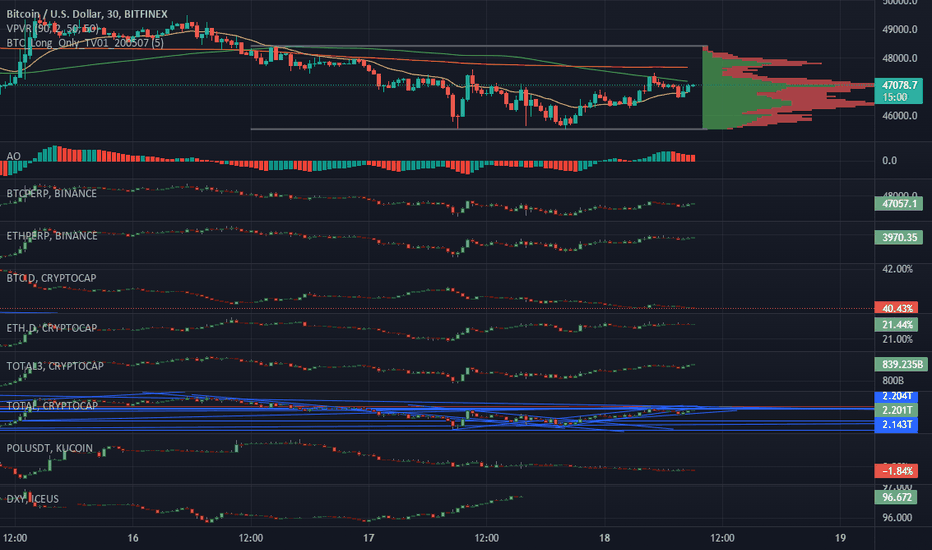This screenshot has height=550, width=932.
Task: Select the ETH.D, CRYPTOCAP pane label
Action: click(x=52, y=328)
